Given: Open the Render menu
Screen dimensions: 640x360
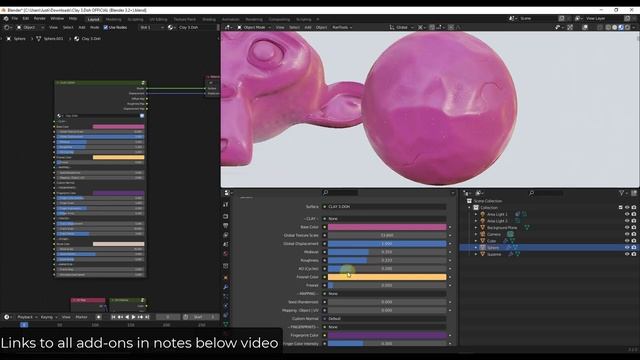Looking at the screenshot, I should click(x=40, y=18).
